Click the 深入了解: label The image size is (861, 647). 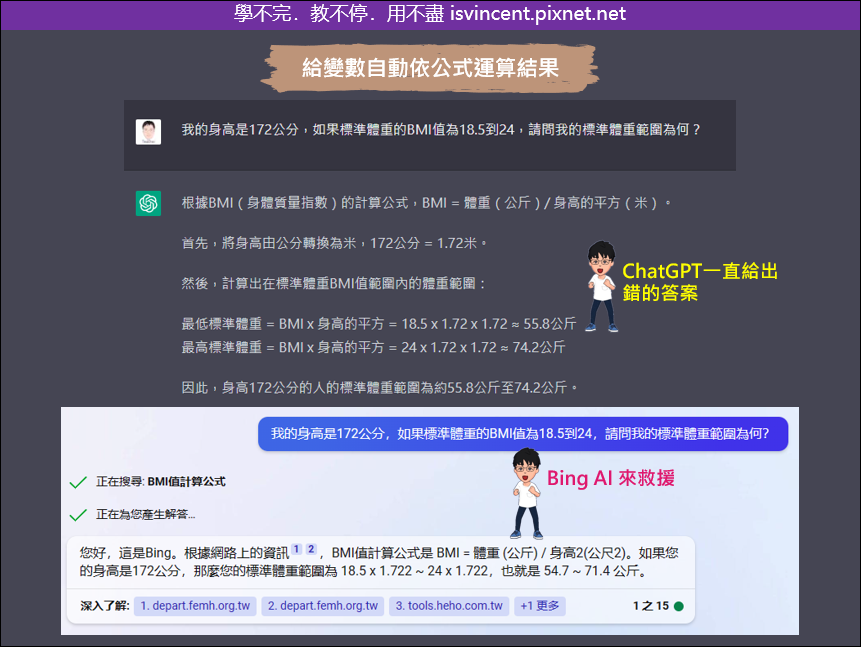104,606
